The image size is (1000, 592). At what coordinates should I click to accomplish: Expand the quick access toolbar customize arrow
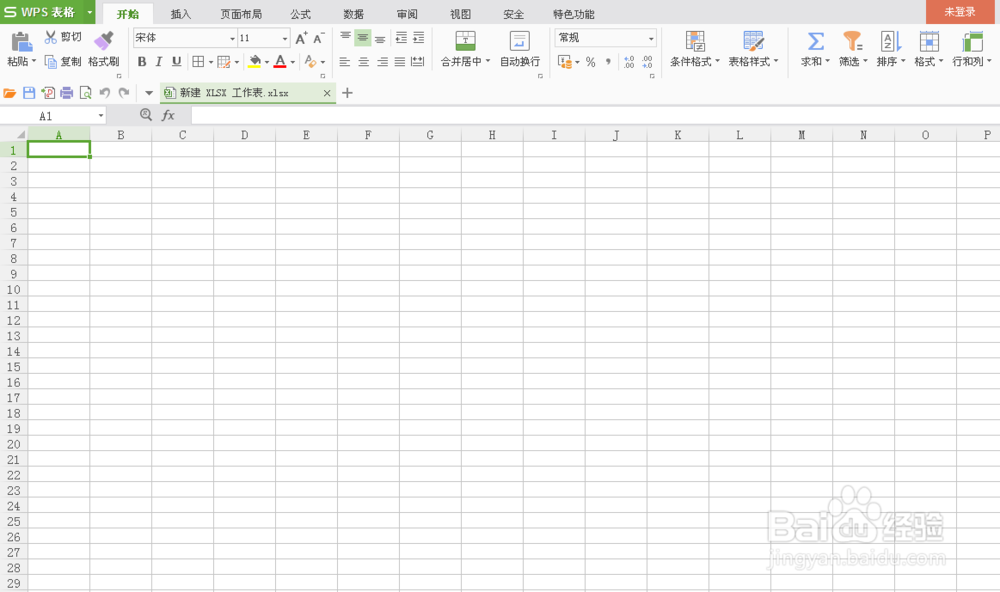coord(149,93)
